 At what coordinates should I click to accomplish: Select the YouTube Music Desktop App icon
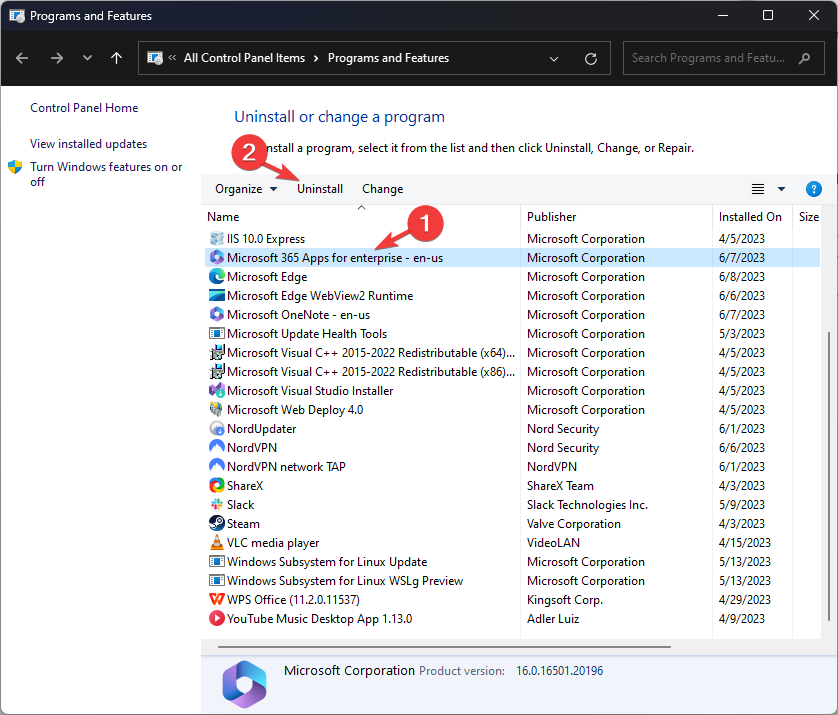coord(216,618)
